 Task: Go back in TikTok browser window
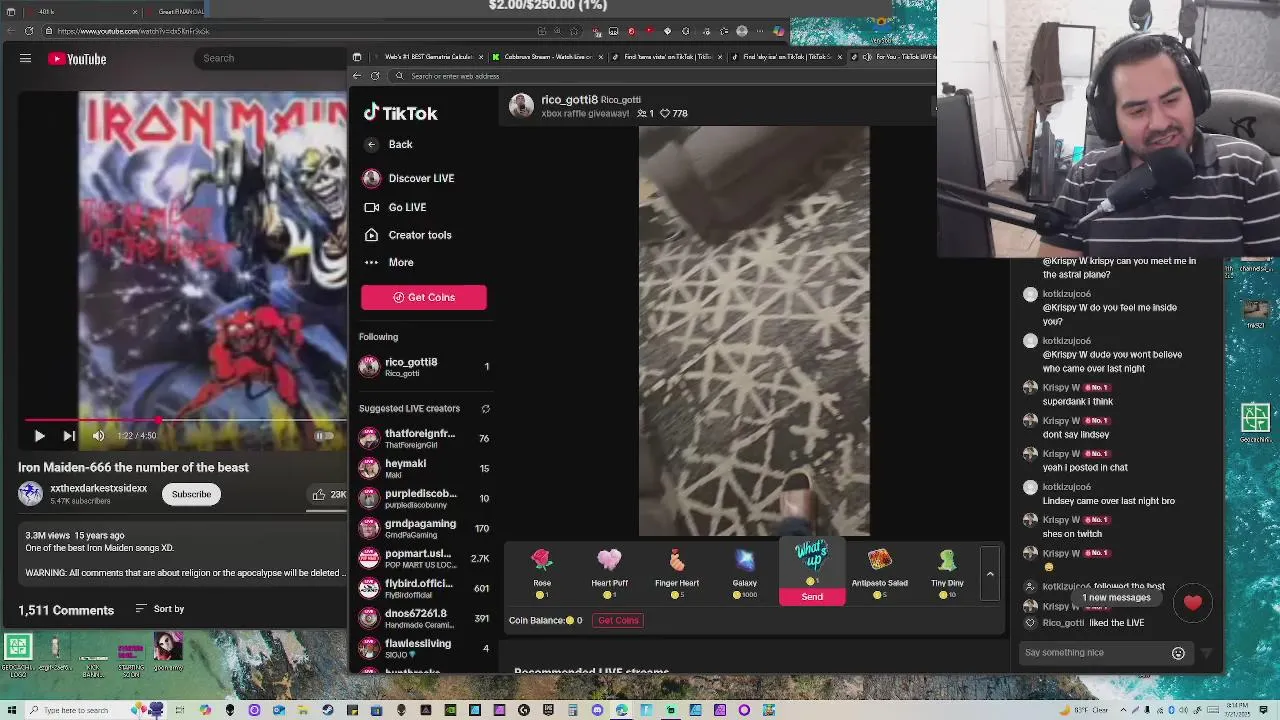point(357,76)
